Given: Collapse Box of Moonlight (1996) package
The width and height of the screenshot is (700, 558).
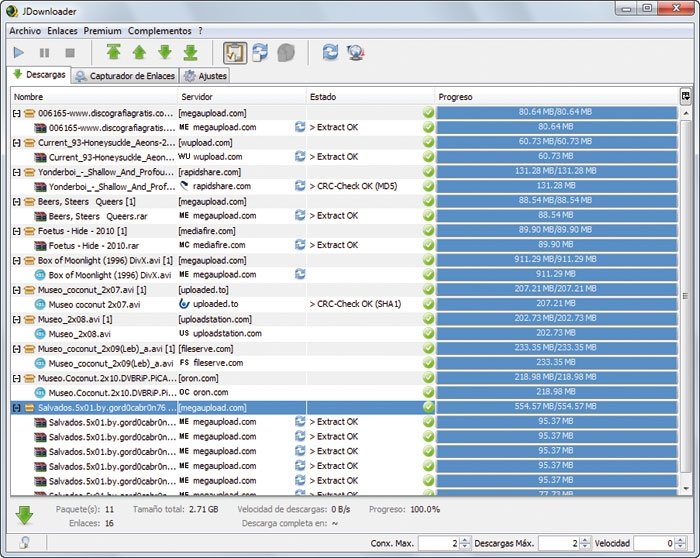Looking at the screenshot, I should point(17,261).
